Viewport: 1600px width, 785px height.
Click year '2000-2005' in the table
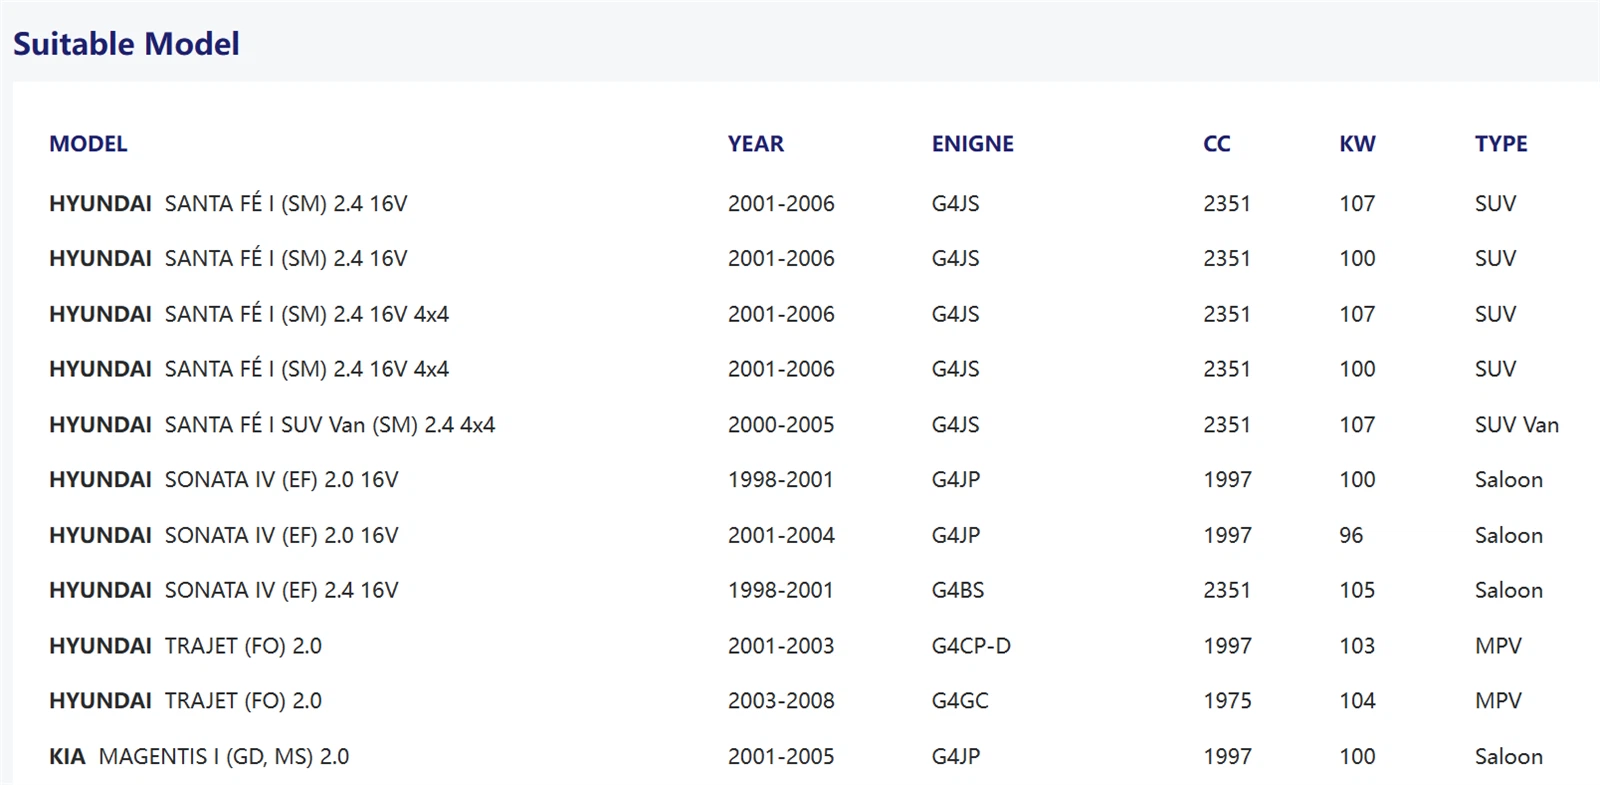coord(781,425)
